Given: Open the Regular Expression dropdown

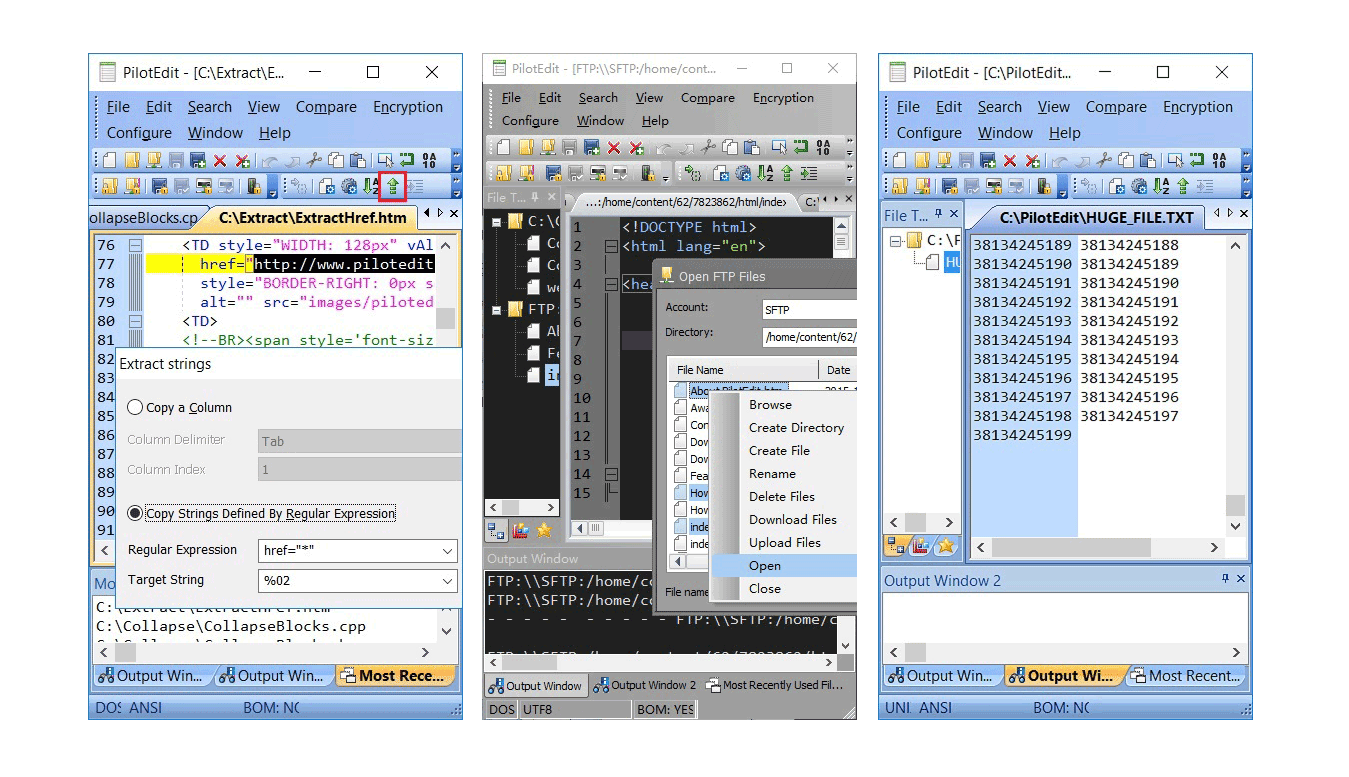Looking at the screenshot, I should click(447, 550).
